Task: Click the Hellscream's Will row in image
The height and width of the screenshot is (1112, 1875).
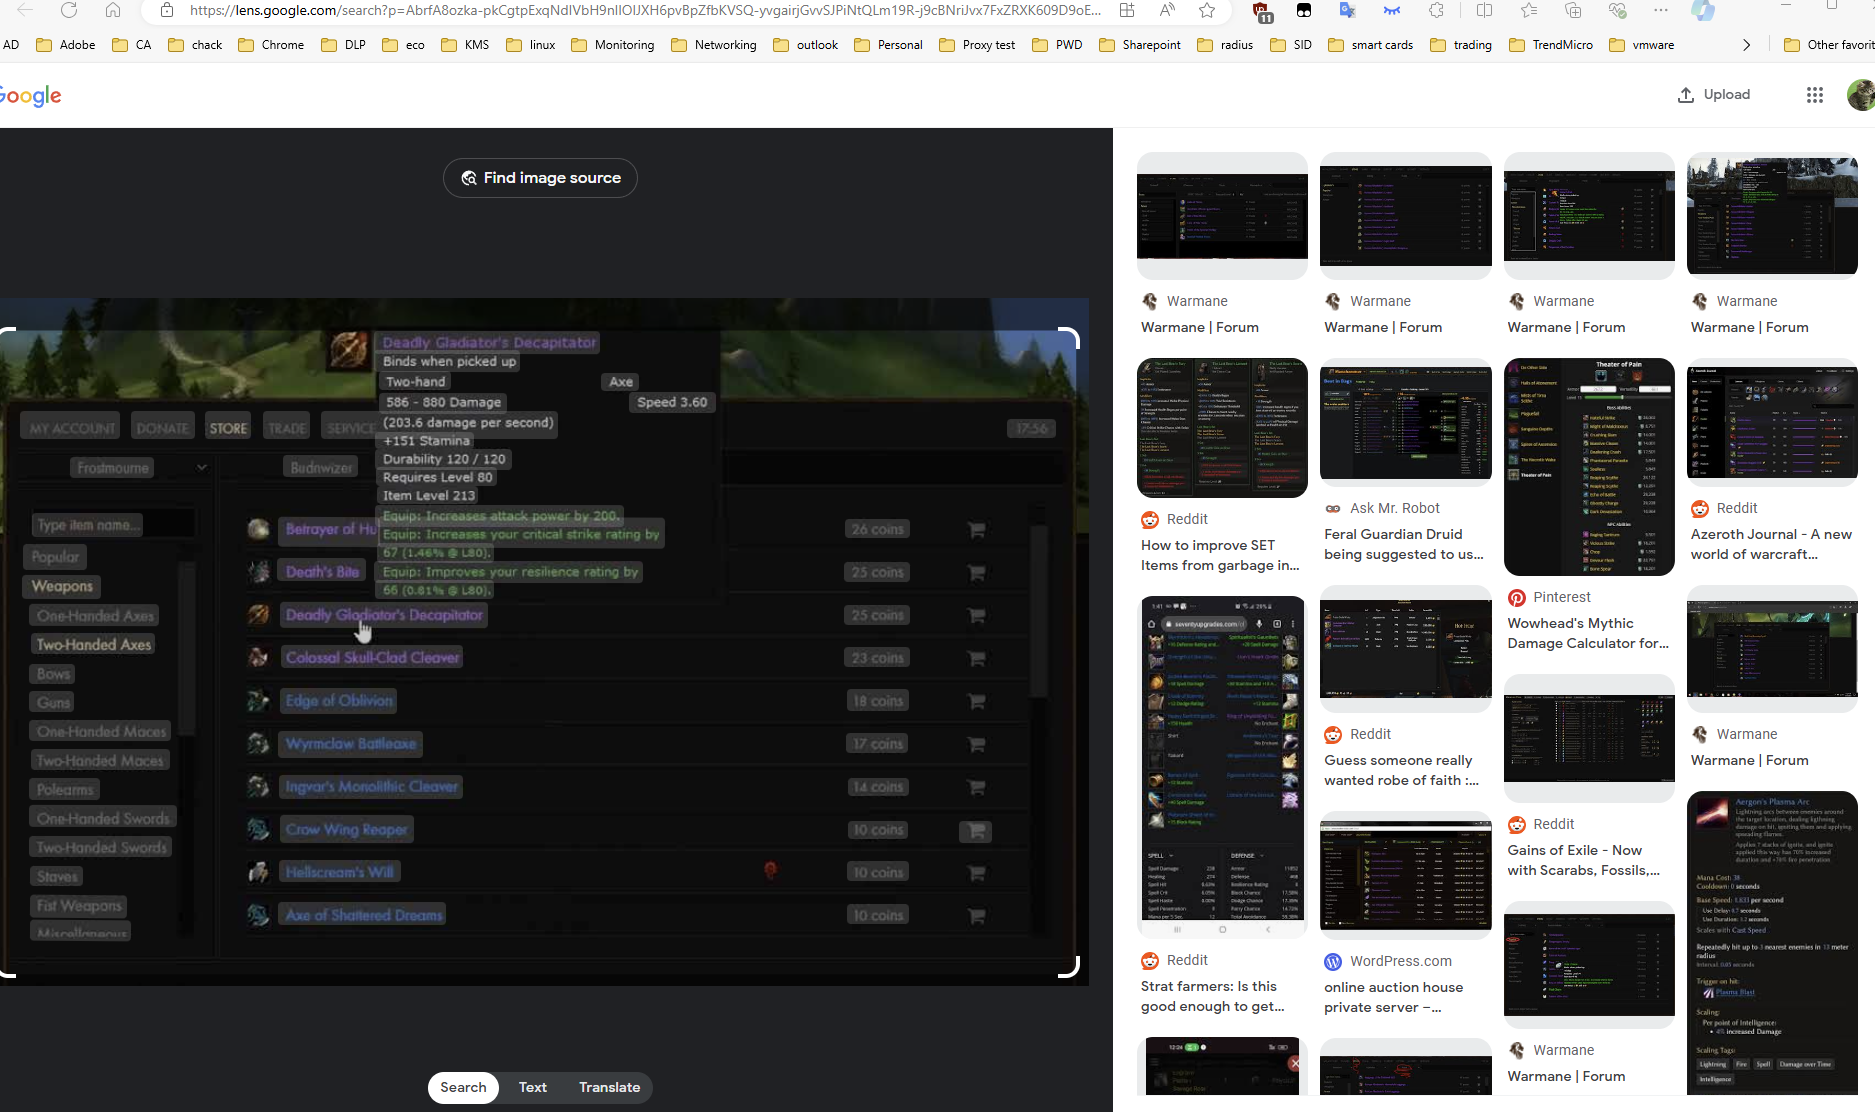Action: [x=340, y=872]
